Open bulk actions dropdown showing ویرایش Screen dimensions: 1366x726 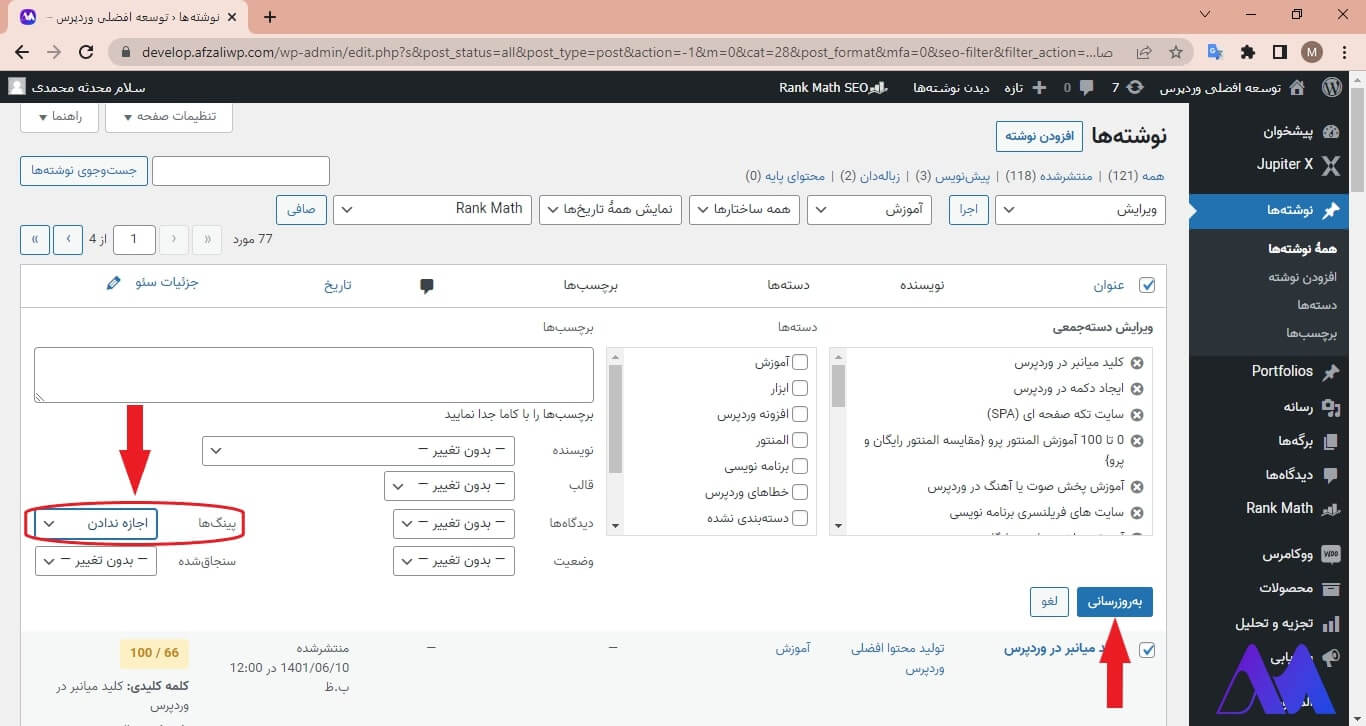tap(1082, 210)
